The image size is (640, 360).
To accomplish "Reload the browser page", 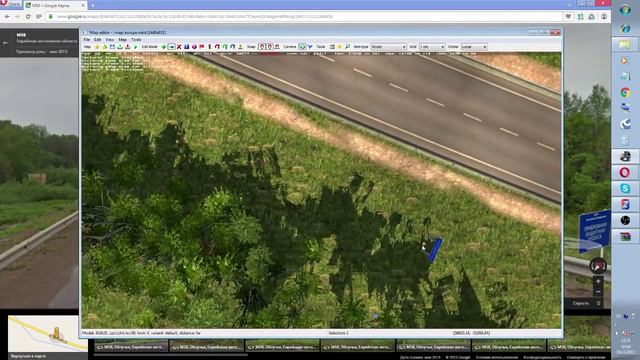I will point(28,17).
